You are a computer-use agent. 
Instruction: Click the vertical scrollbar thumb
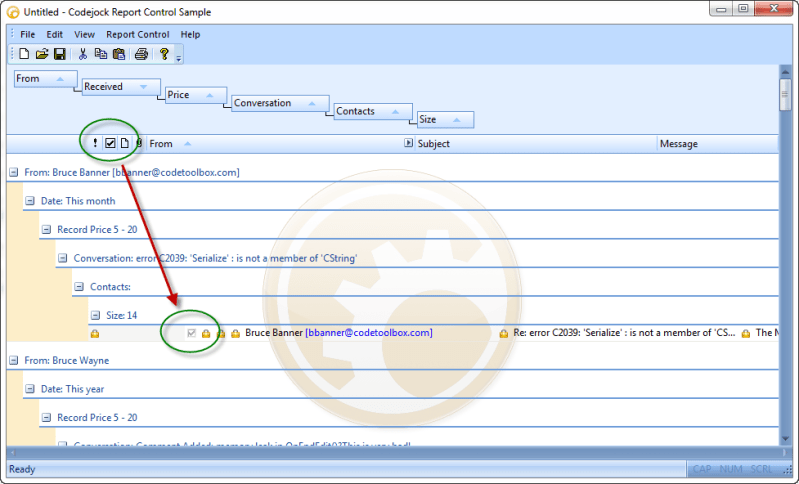785,94
